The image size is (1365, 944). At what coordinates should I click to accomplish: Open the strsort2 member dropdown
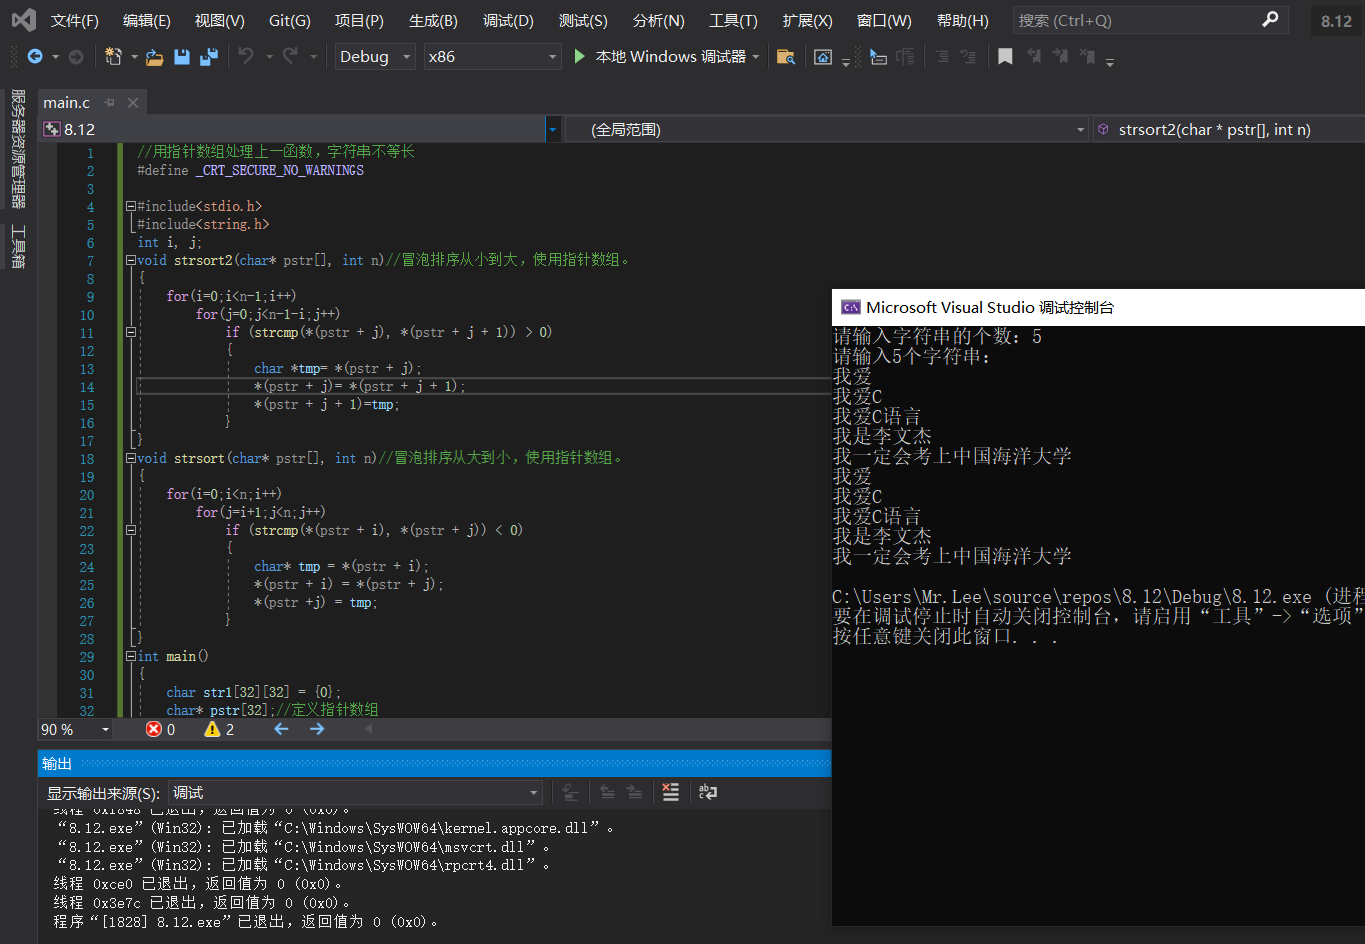1228,129
